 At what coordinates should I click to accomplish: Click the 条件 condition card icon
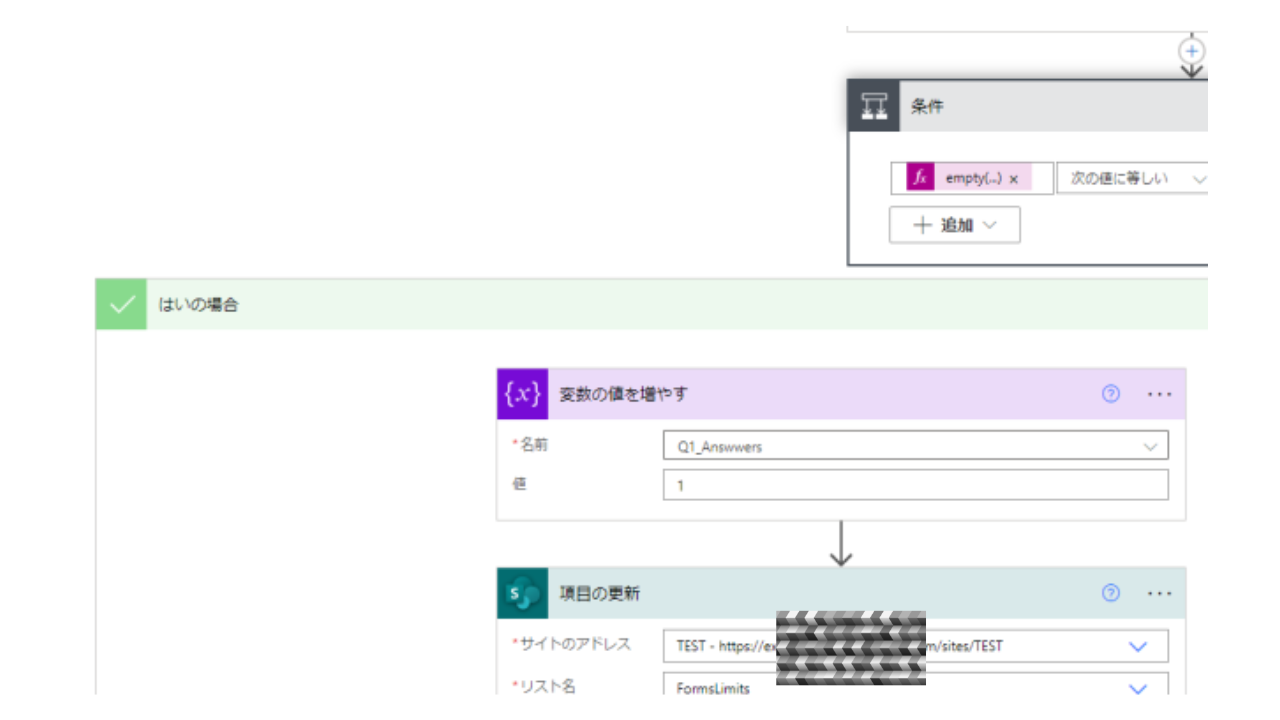click(x=874, y=106)
